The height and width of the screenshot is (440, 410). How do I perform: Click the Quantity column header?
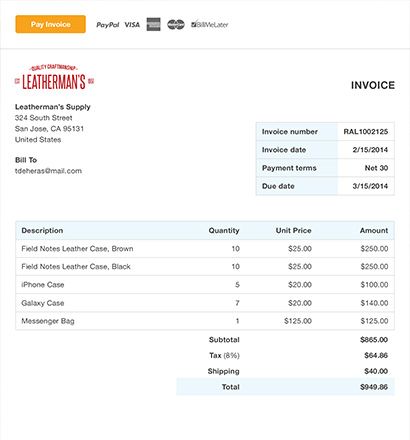point(224,230)
